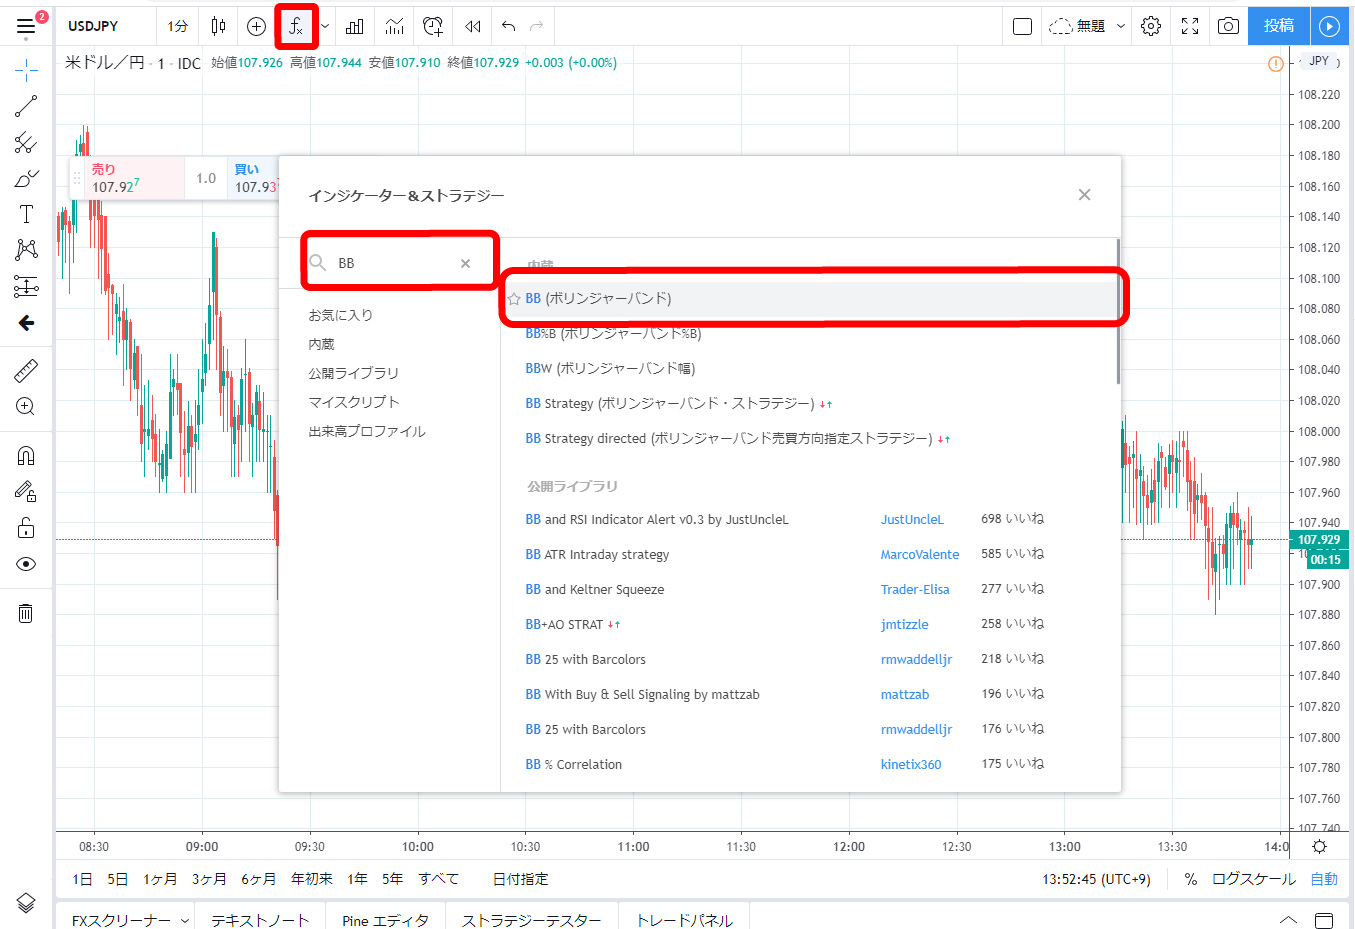The height and width of the screenshot is (929, 1355).
Task: Open timezone selector 13:52:45 (UTC+9)
Action: [x=1096, y=879]
